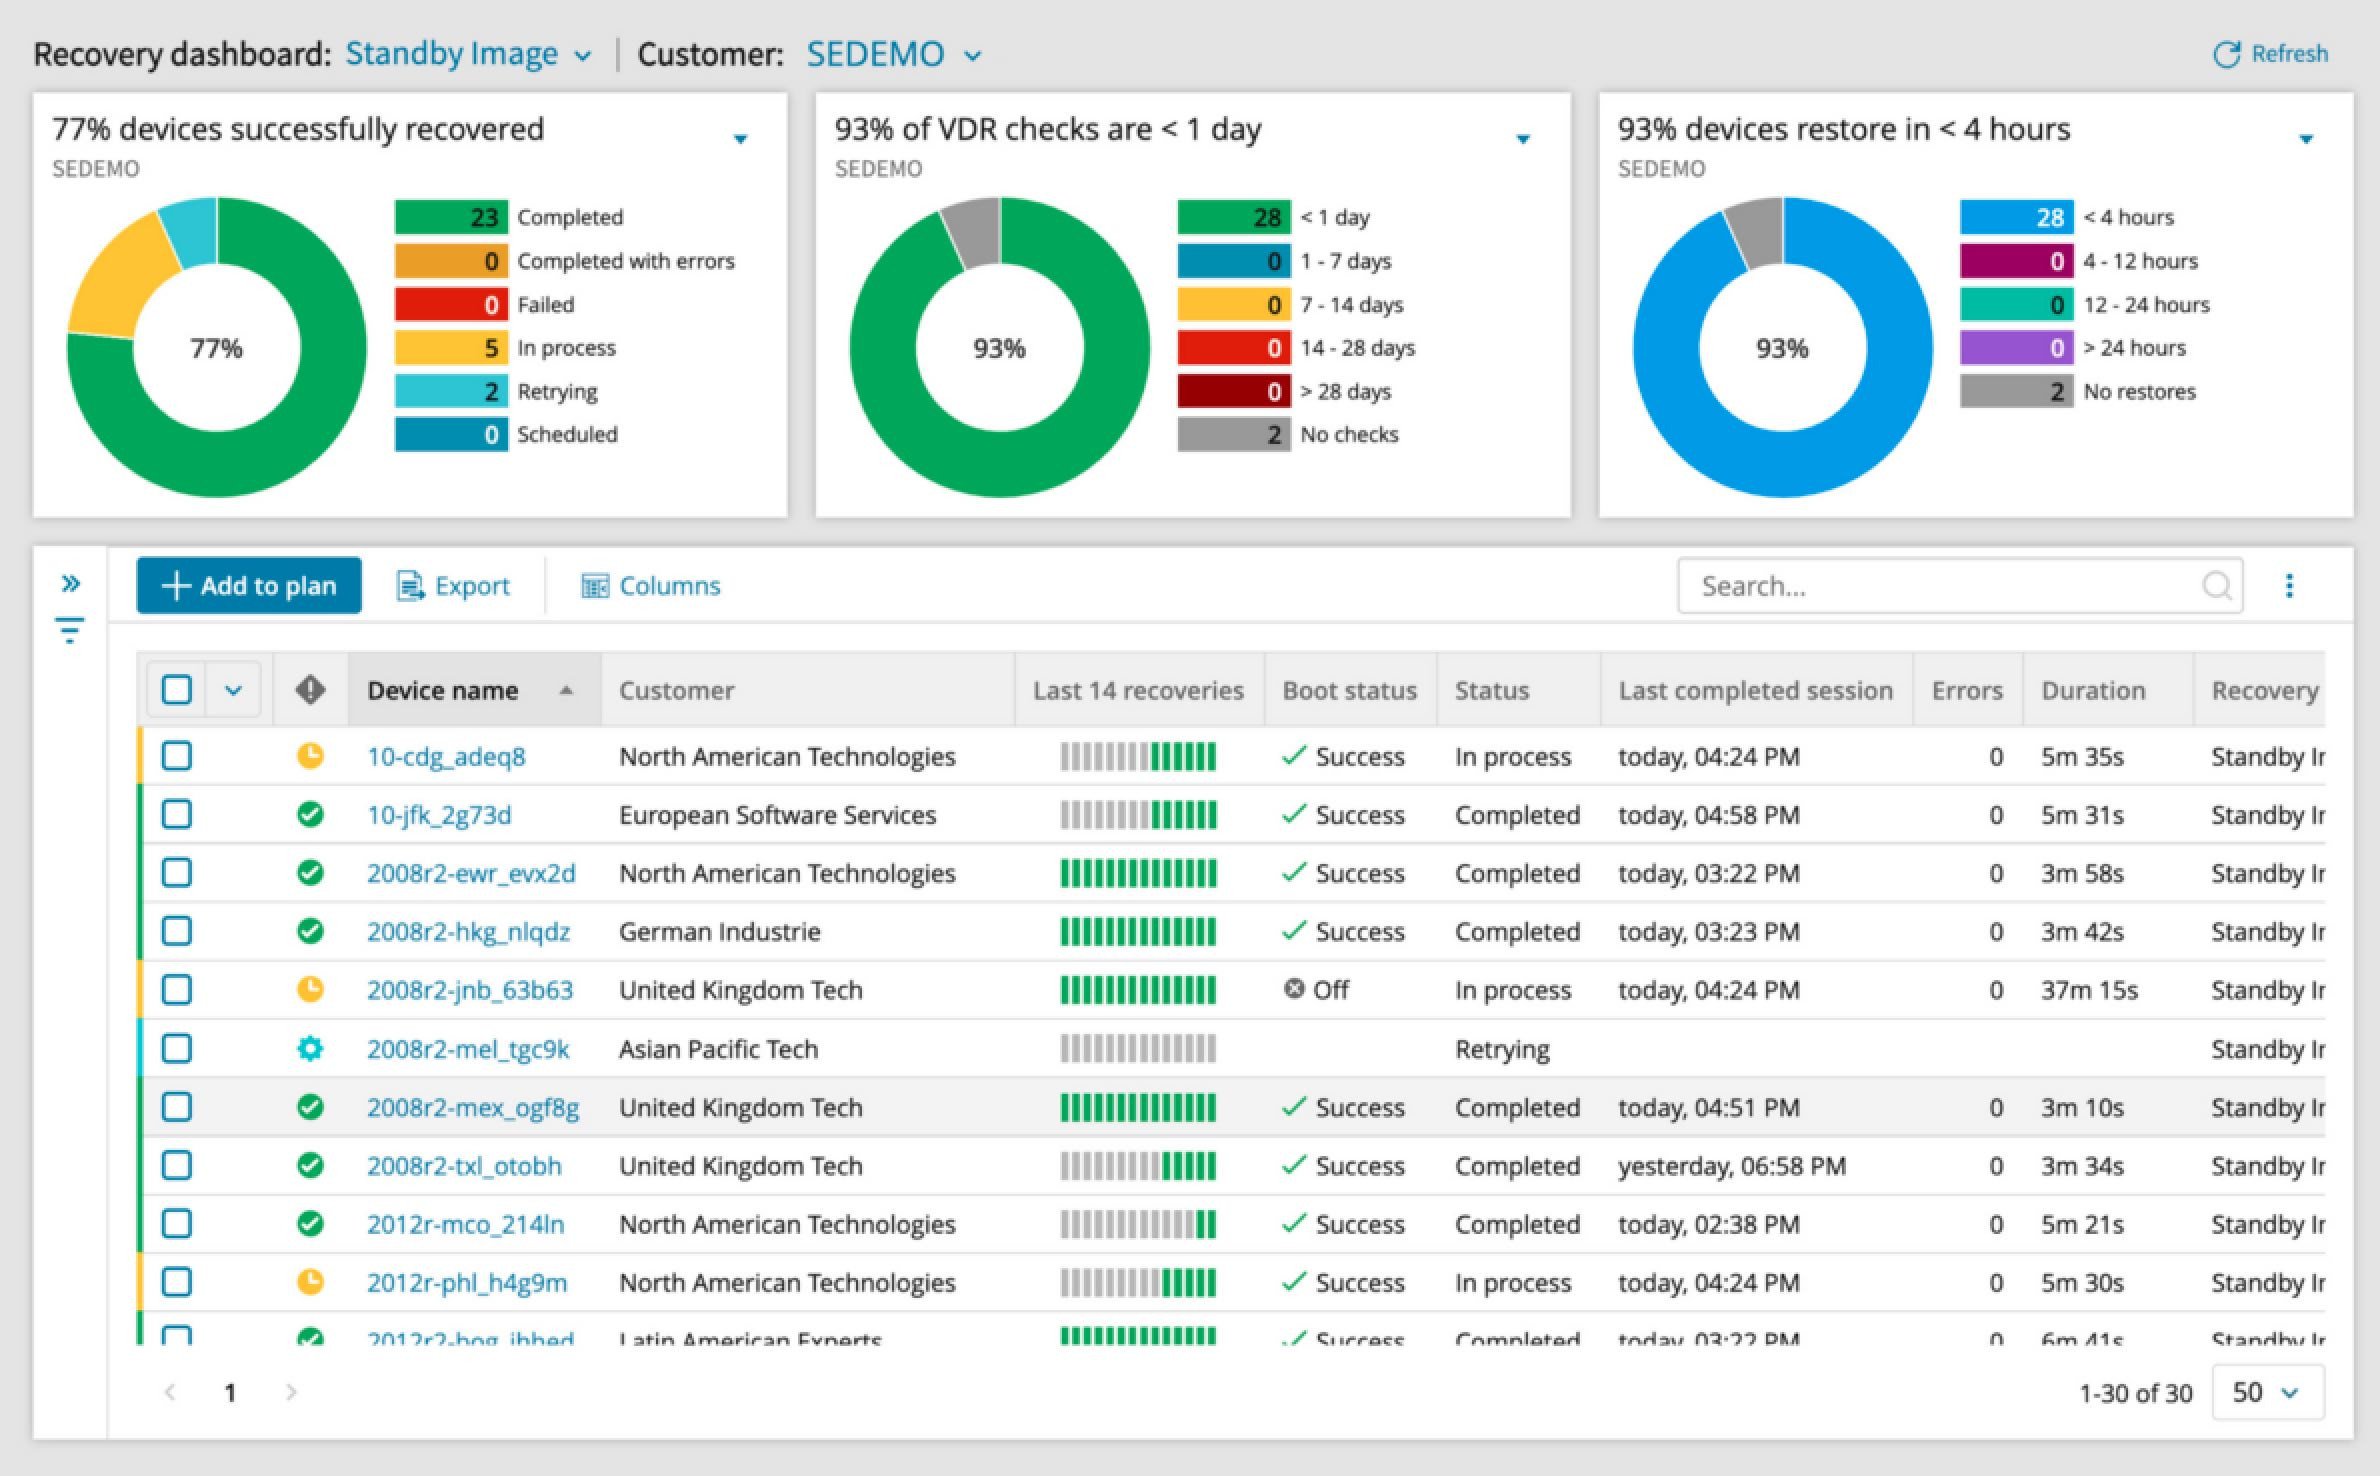
Task: Expand the side panel with double chevron
Action: pos(70,583)
